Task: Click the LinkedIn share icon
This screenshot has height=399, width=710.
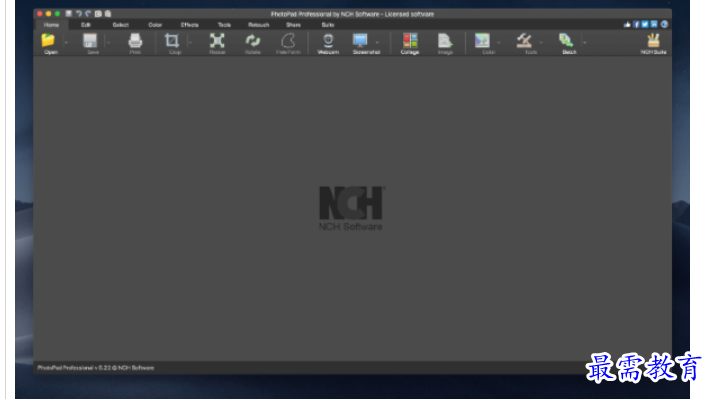Action: [x=654, y=24]
